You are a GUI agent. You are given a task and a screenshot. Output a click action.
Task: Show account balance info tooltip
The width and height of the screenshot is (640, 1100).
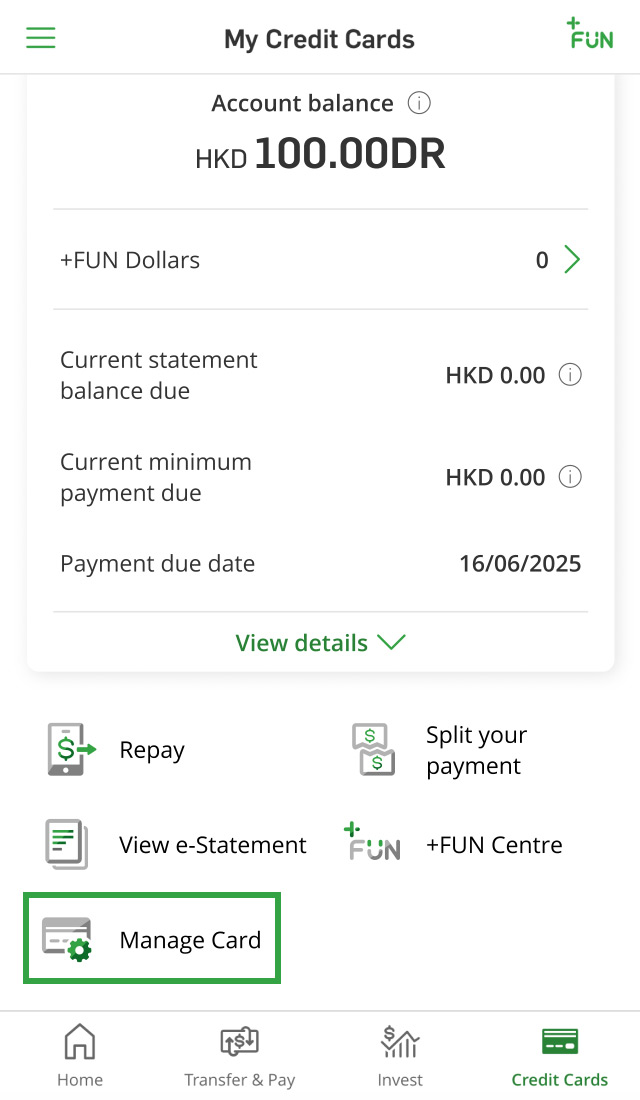tap(420, 103)
